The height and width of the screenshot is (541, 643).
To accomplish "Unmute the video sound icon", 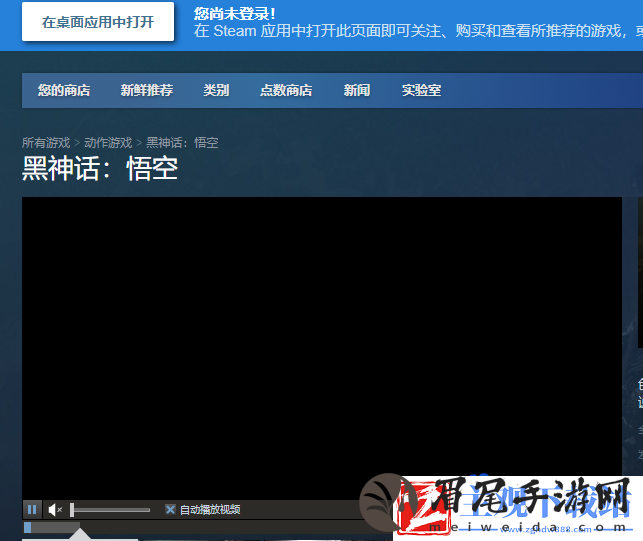I will tap(55, 510).
